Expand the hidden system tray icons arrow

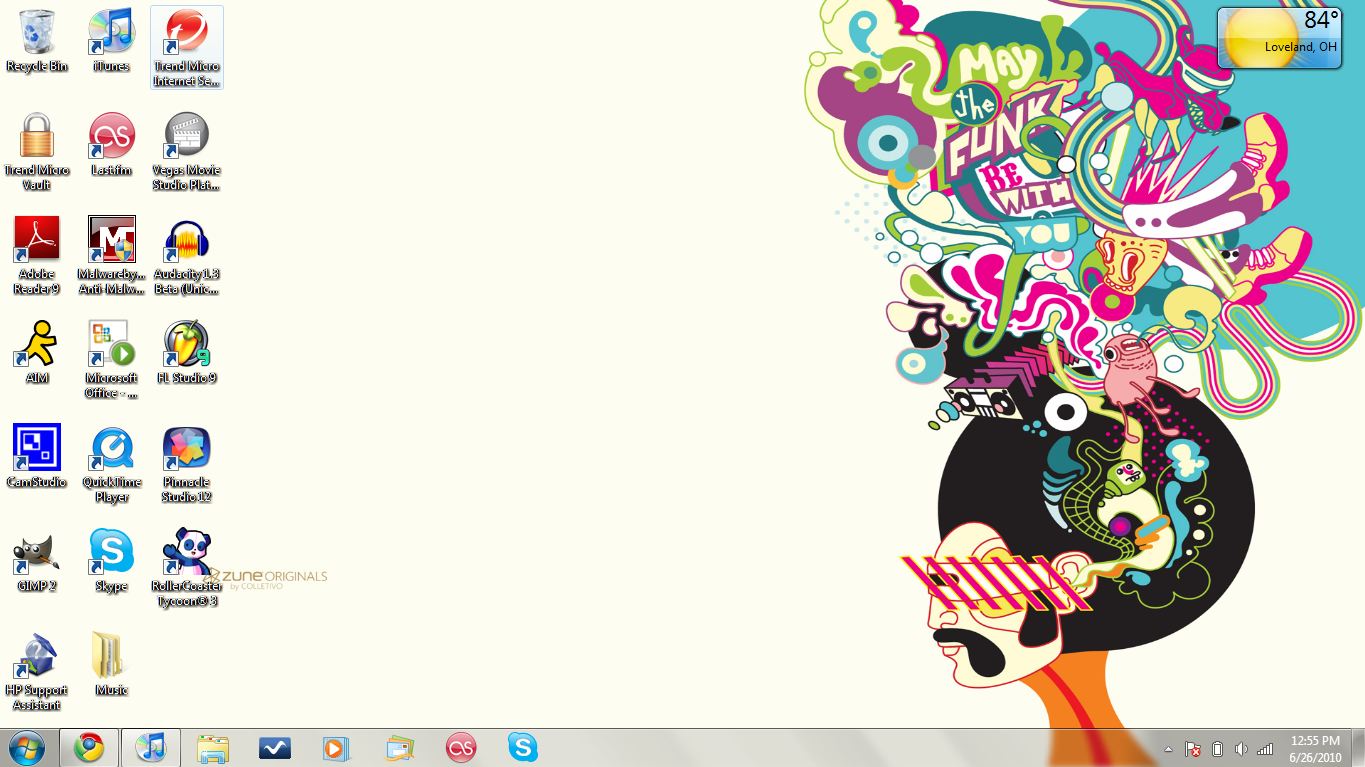point(1168,749)
